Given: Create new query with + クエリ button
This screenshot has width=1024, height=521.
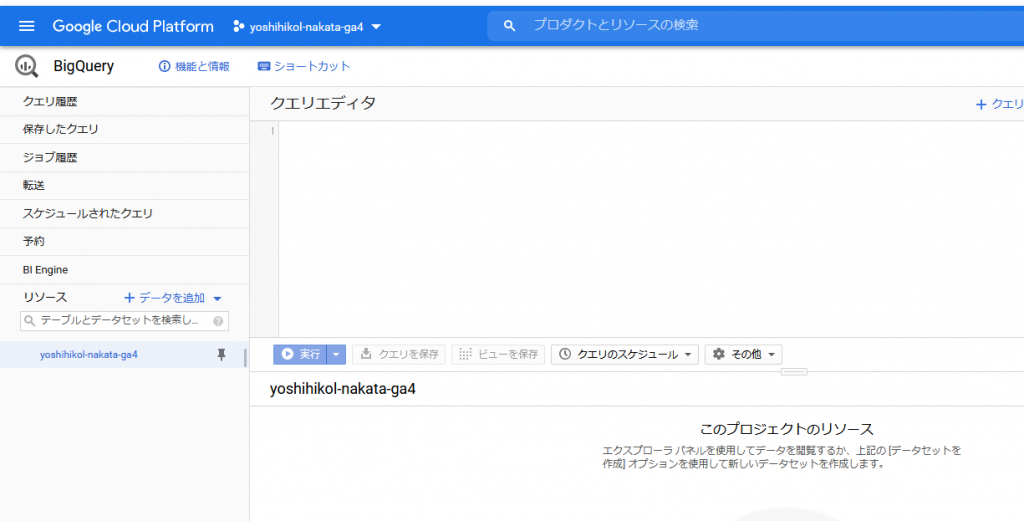Looking at the screenshot, I should point(999,104).
